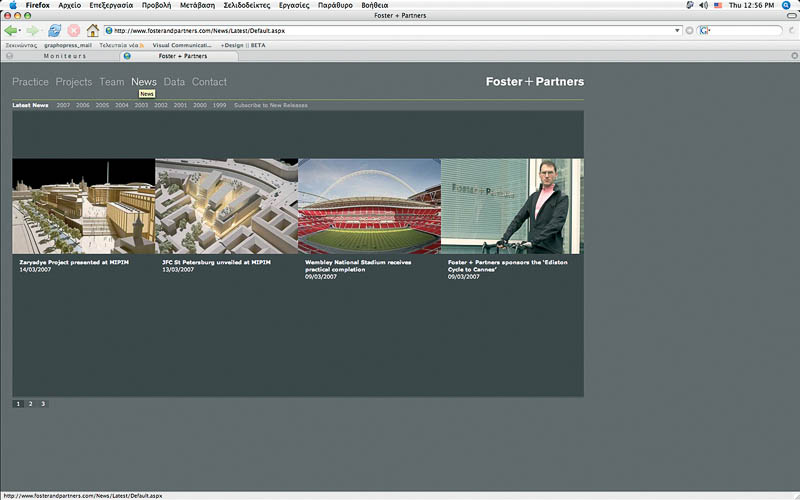800x500 pixels.
Task: Open the Εργασίες menu
Action: pyautogui.click(x=294, y=5)
